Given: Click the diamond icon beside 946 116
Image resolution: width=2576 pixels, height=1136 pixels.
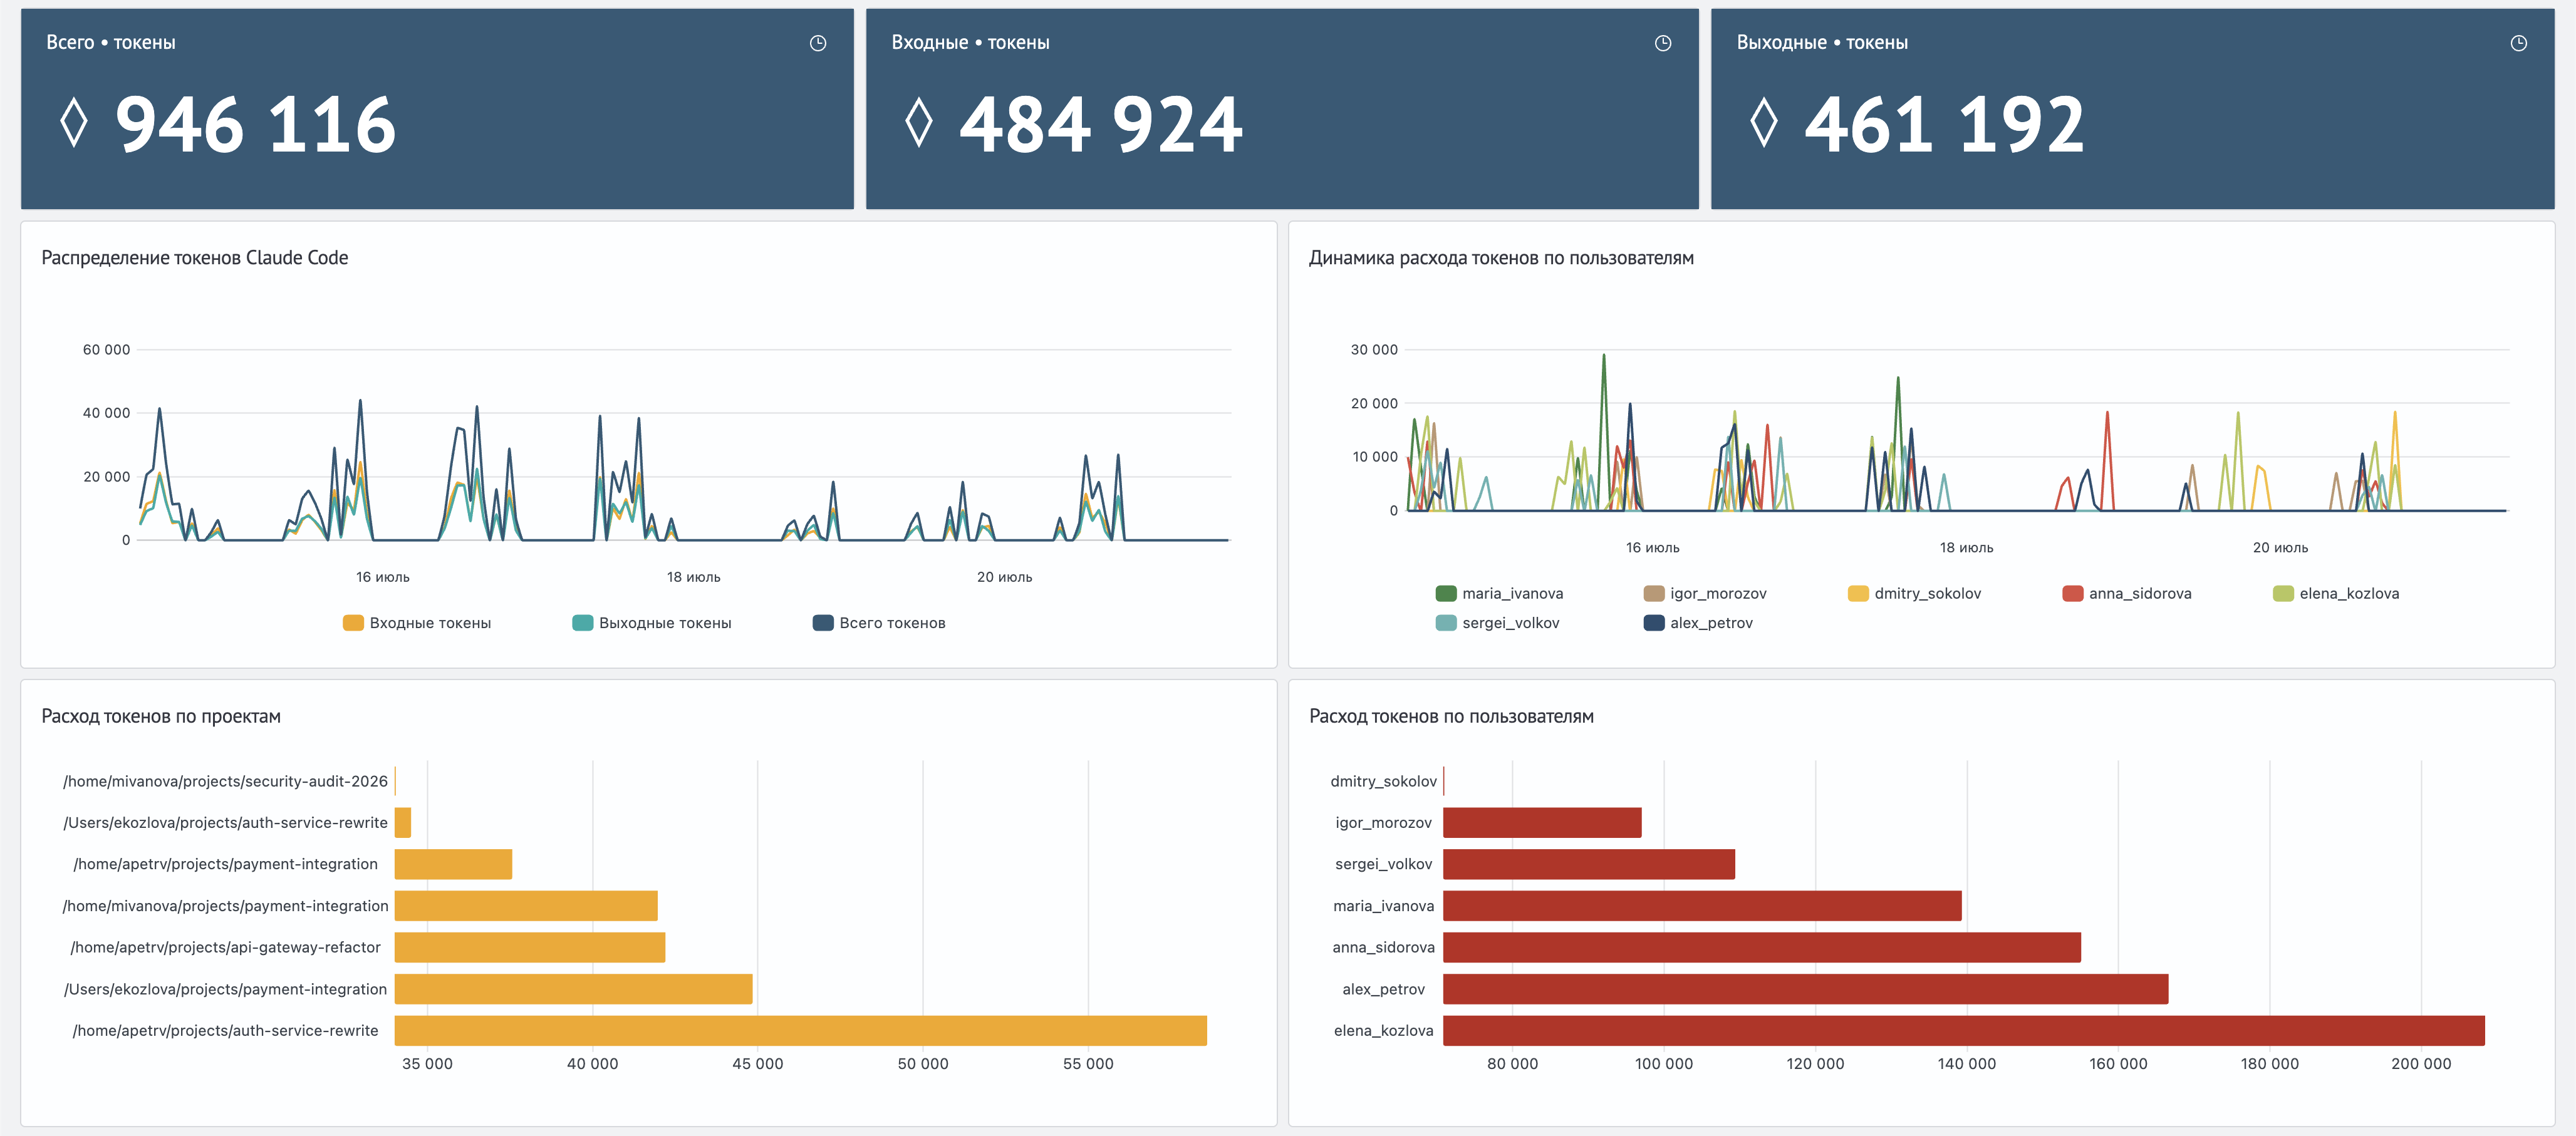Looking at the screenshot, I should coord(74,123).
